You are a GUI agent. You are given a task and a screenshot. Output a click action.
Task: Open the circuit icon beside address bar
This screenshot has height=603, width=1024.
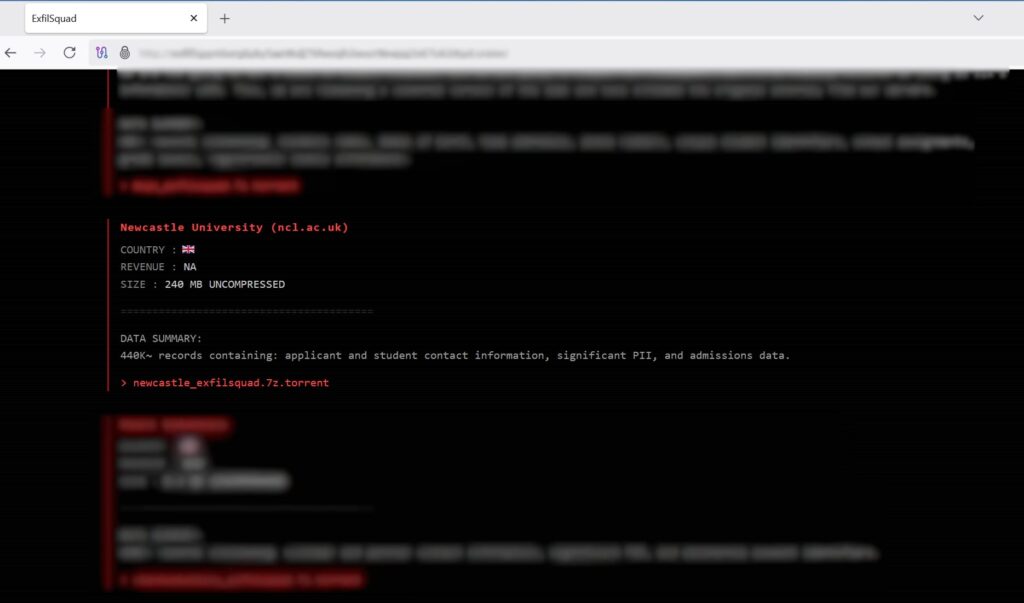(x=101, y=53)
